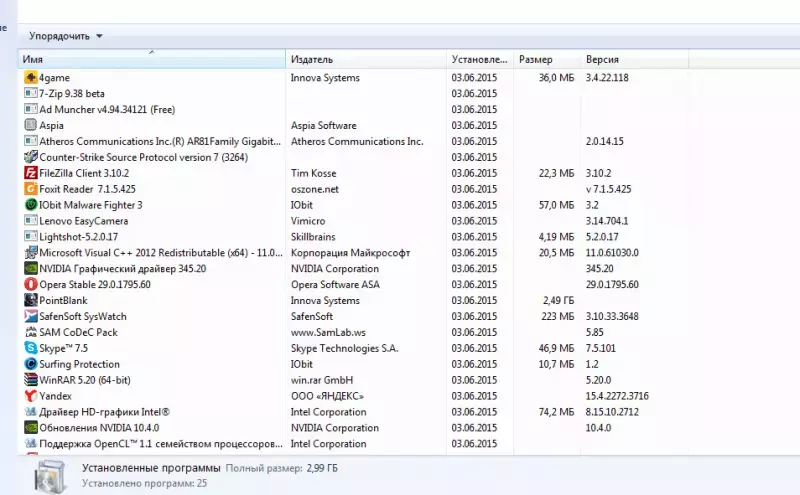Click size value 4,19 МБ

pyautogui.click(x=556, y=236)
